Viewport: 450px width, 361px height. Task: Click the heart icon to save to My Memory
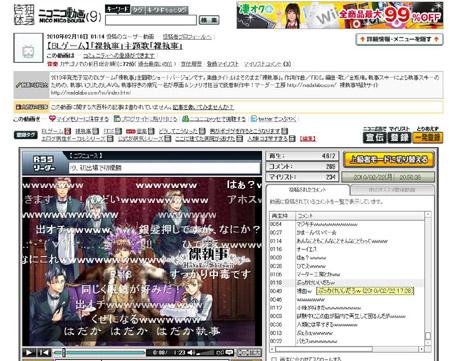pos(52,118)
